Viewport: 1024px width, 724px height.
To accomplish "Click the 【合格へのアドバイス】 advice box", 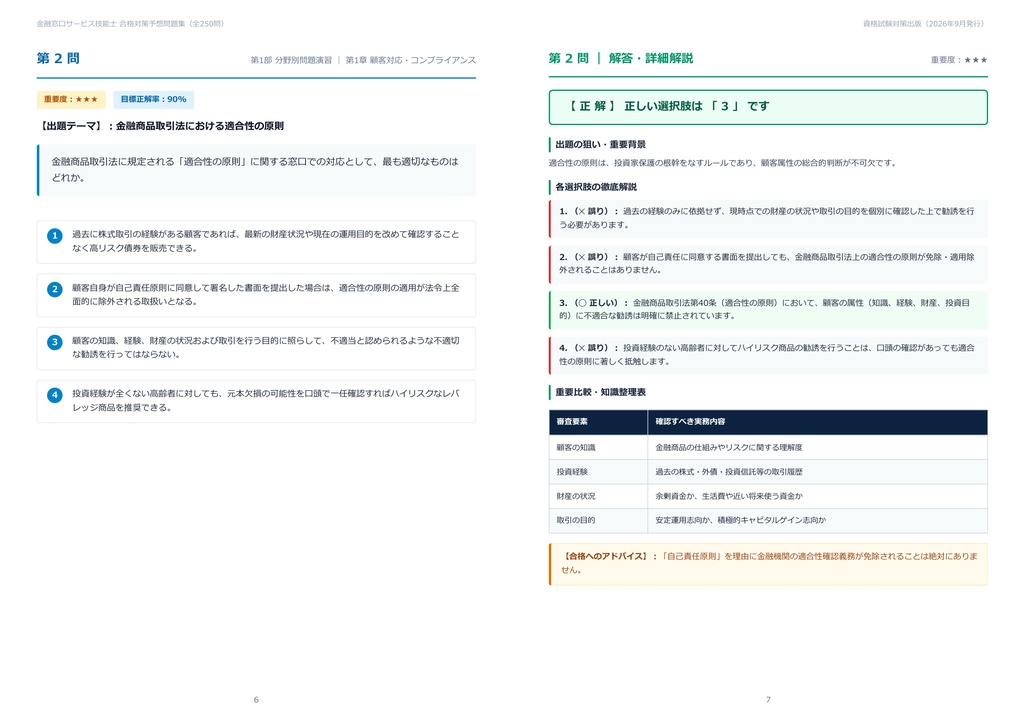I will tap(768, 564).
